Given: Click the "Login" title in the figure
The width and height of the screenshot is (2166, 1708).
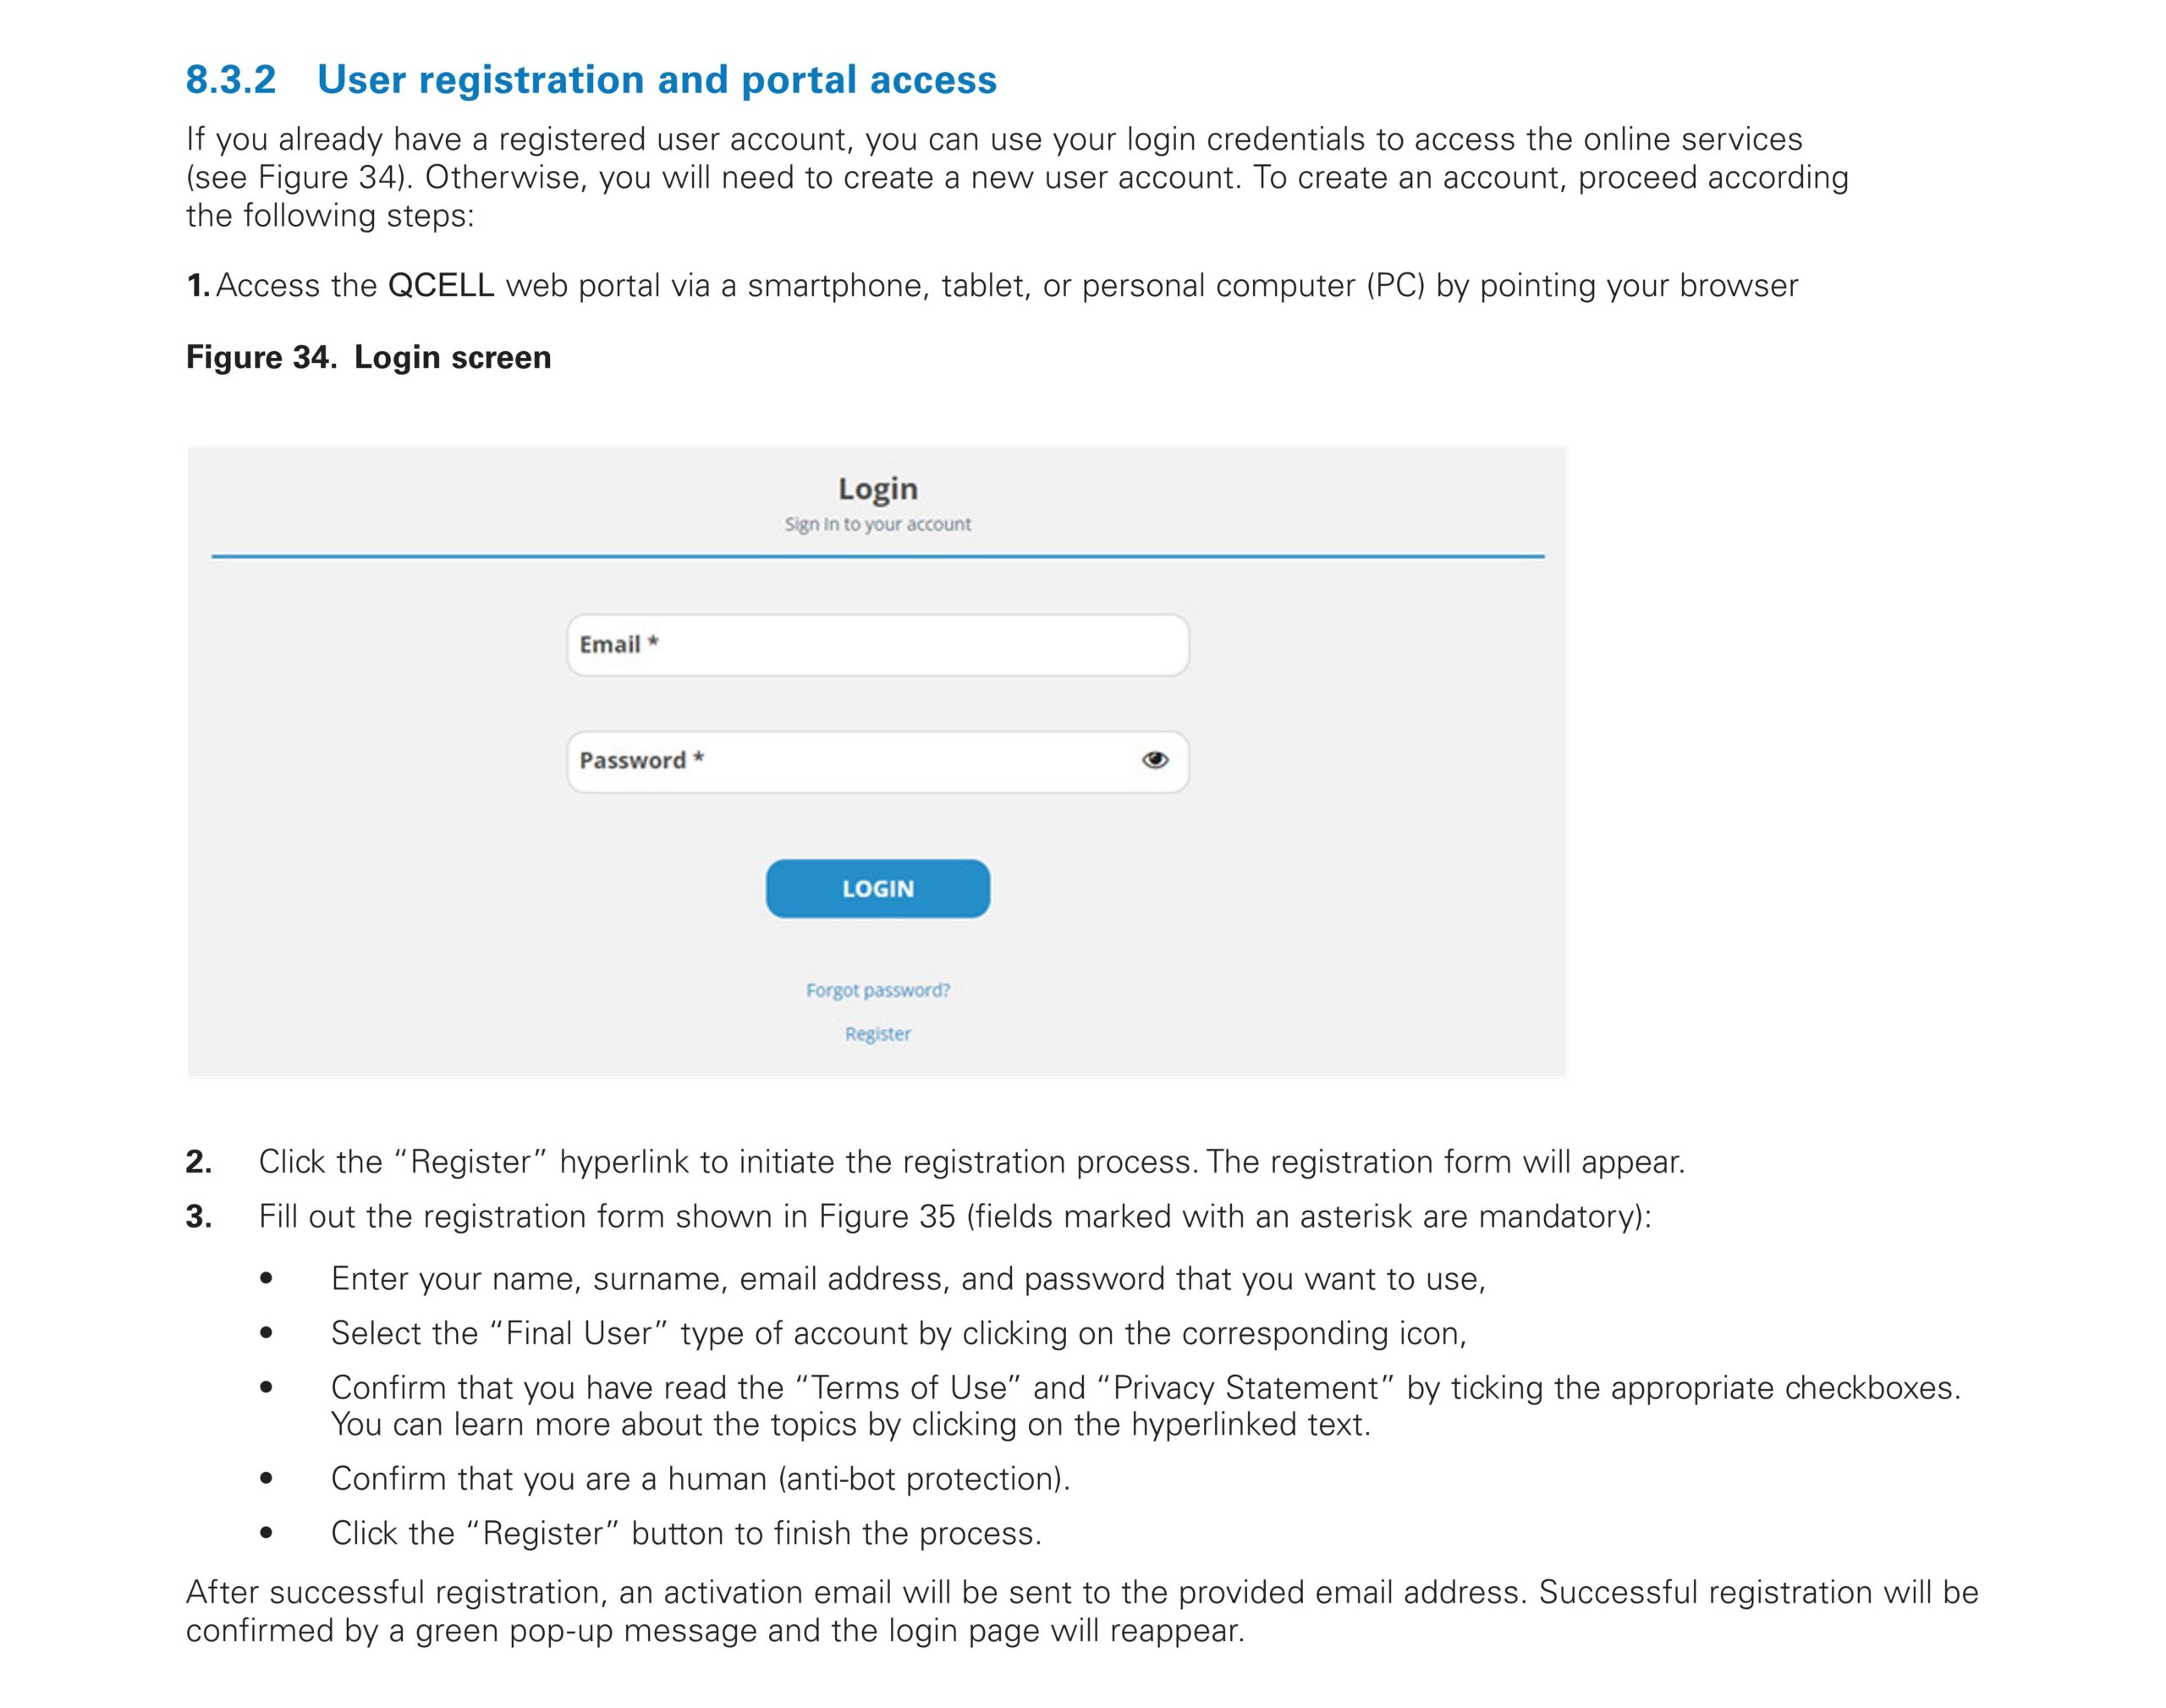Looking at the screenshot, I should click(x=877, y=488).
